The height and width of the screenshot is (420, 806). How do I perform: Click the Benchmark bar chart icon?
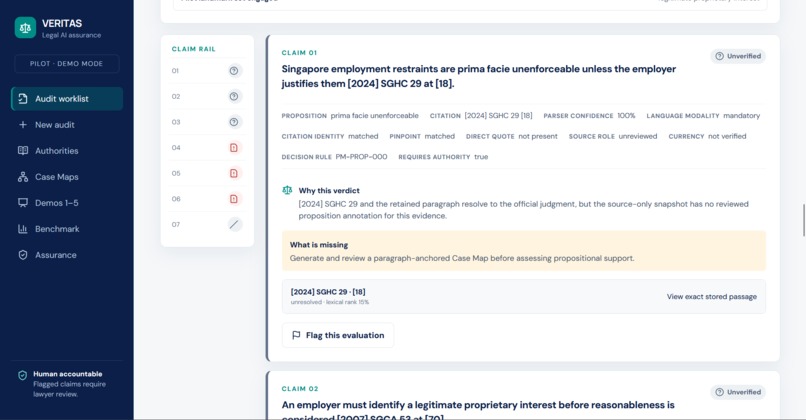tap(23, 229)
